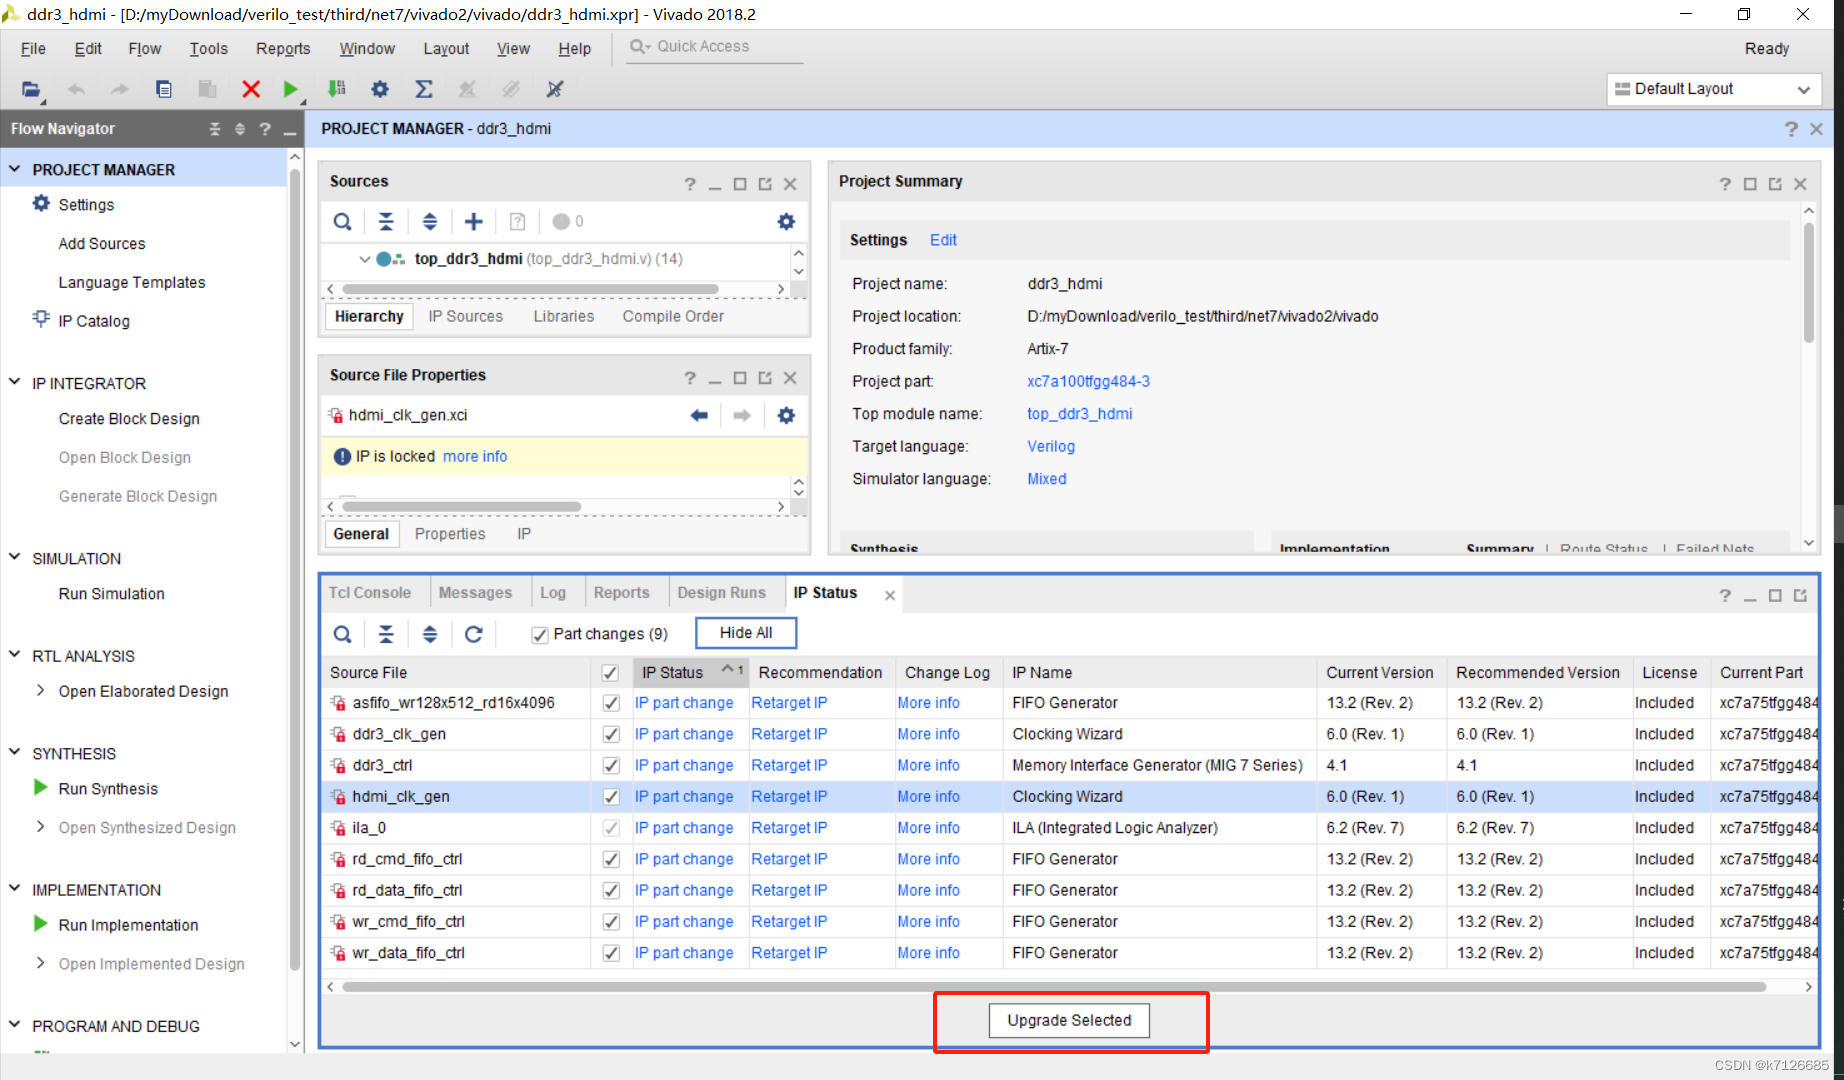This screenshot has height=1080, width=1844.
Task: Click IP Catalog icon in Flow Navigator
Action: coord(41,320)
